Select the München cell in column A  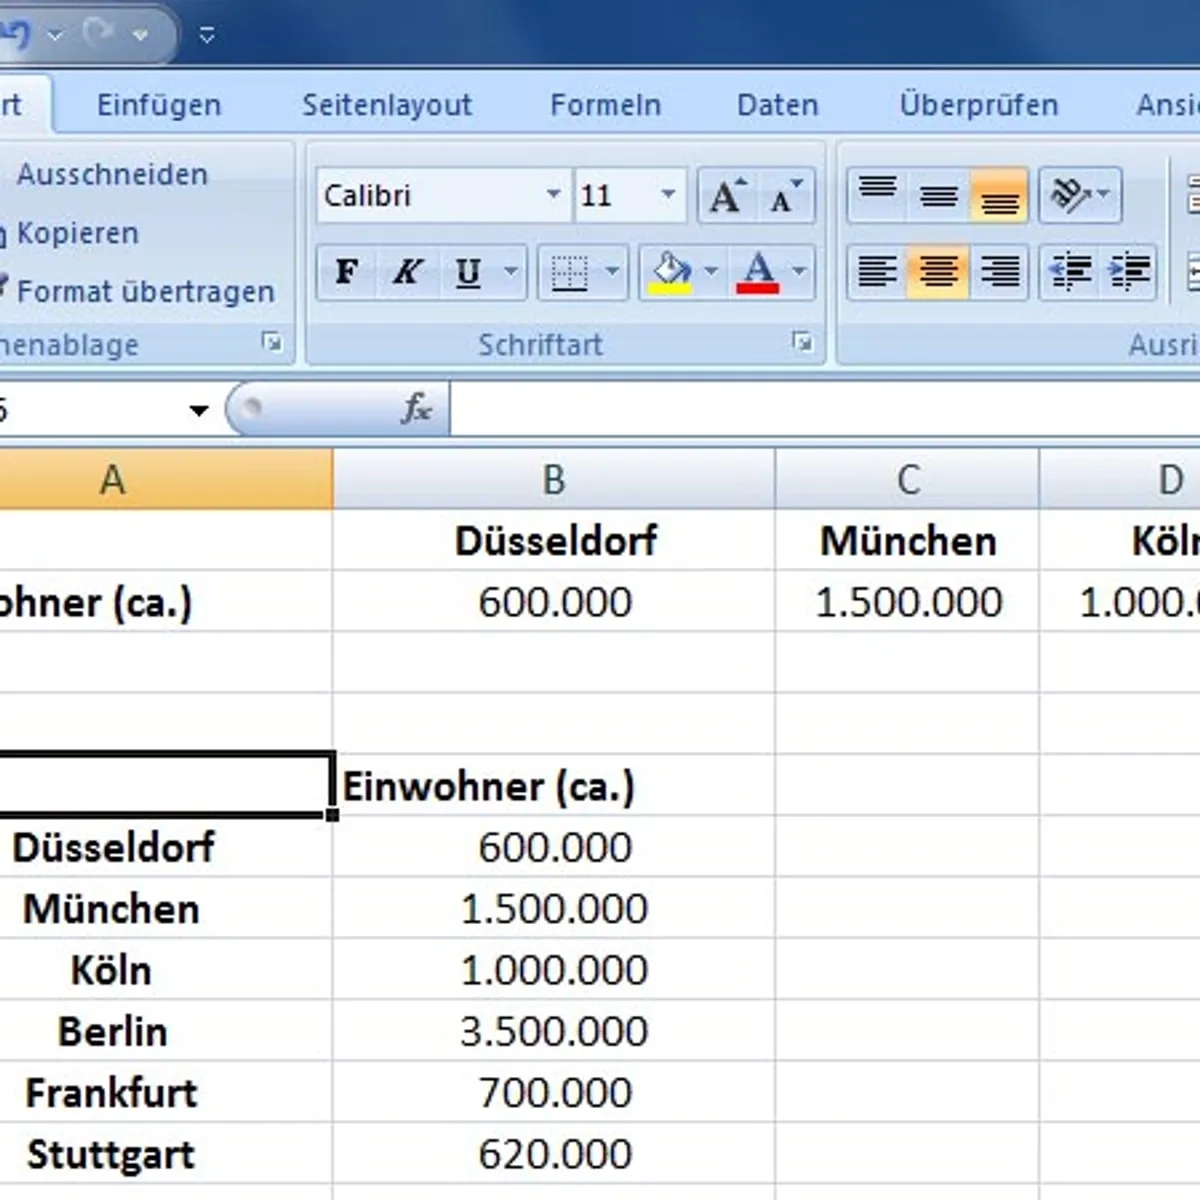[166, 909]
